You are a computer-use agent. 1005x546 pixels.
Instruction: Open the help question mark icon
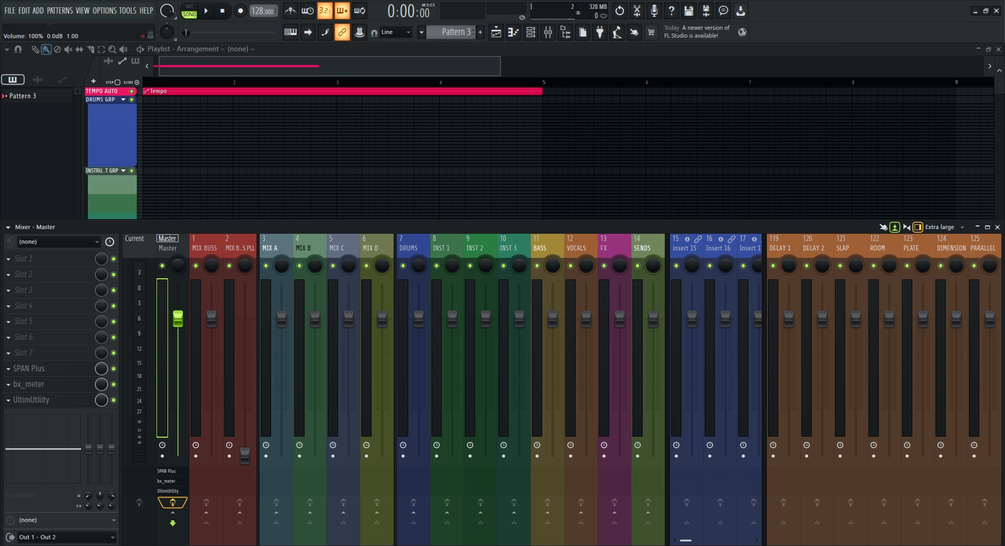pos(671,11)
